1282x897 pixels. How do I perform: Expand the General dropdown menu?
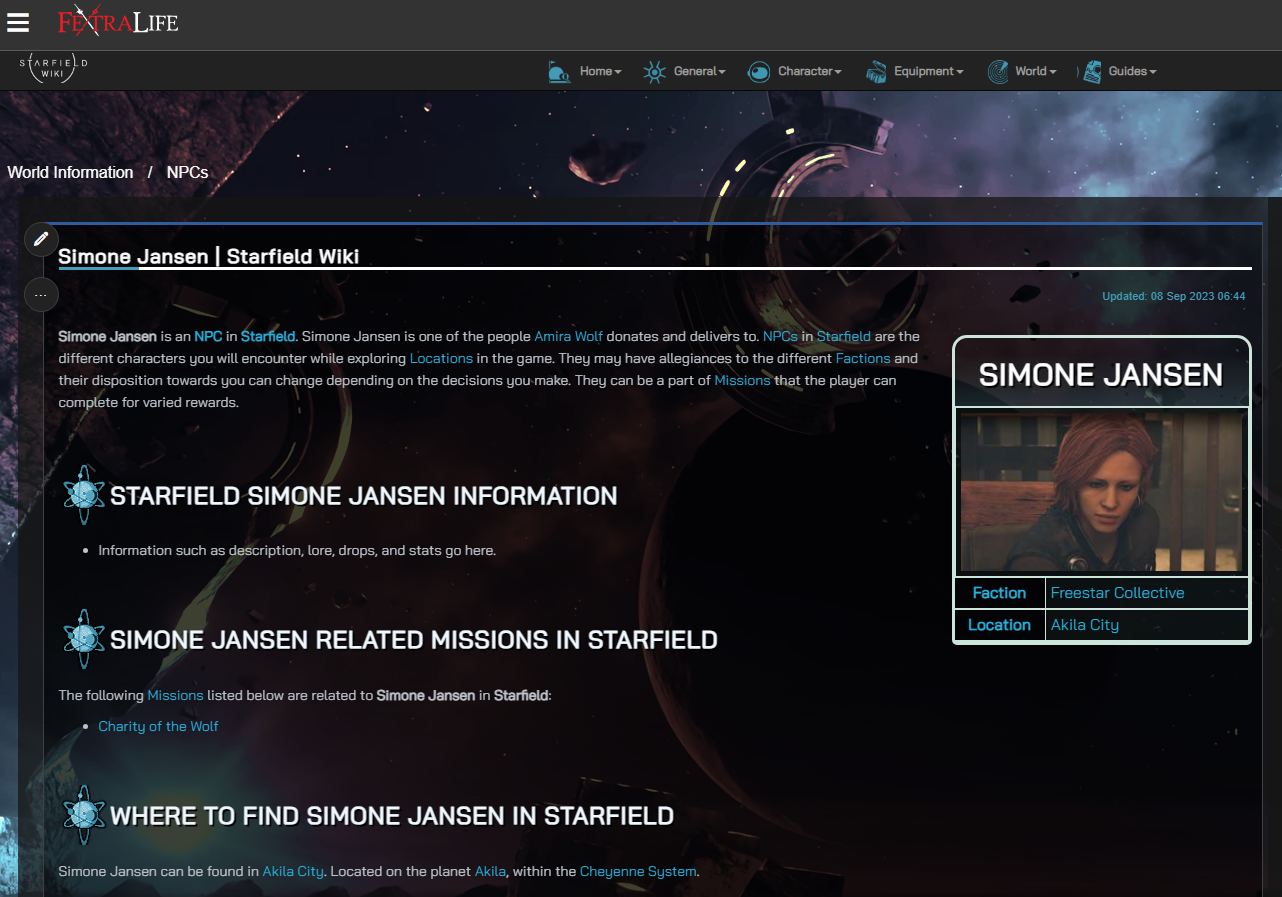[x=699, y=72]
